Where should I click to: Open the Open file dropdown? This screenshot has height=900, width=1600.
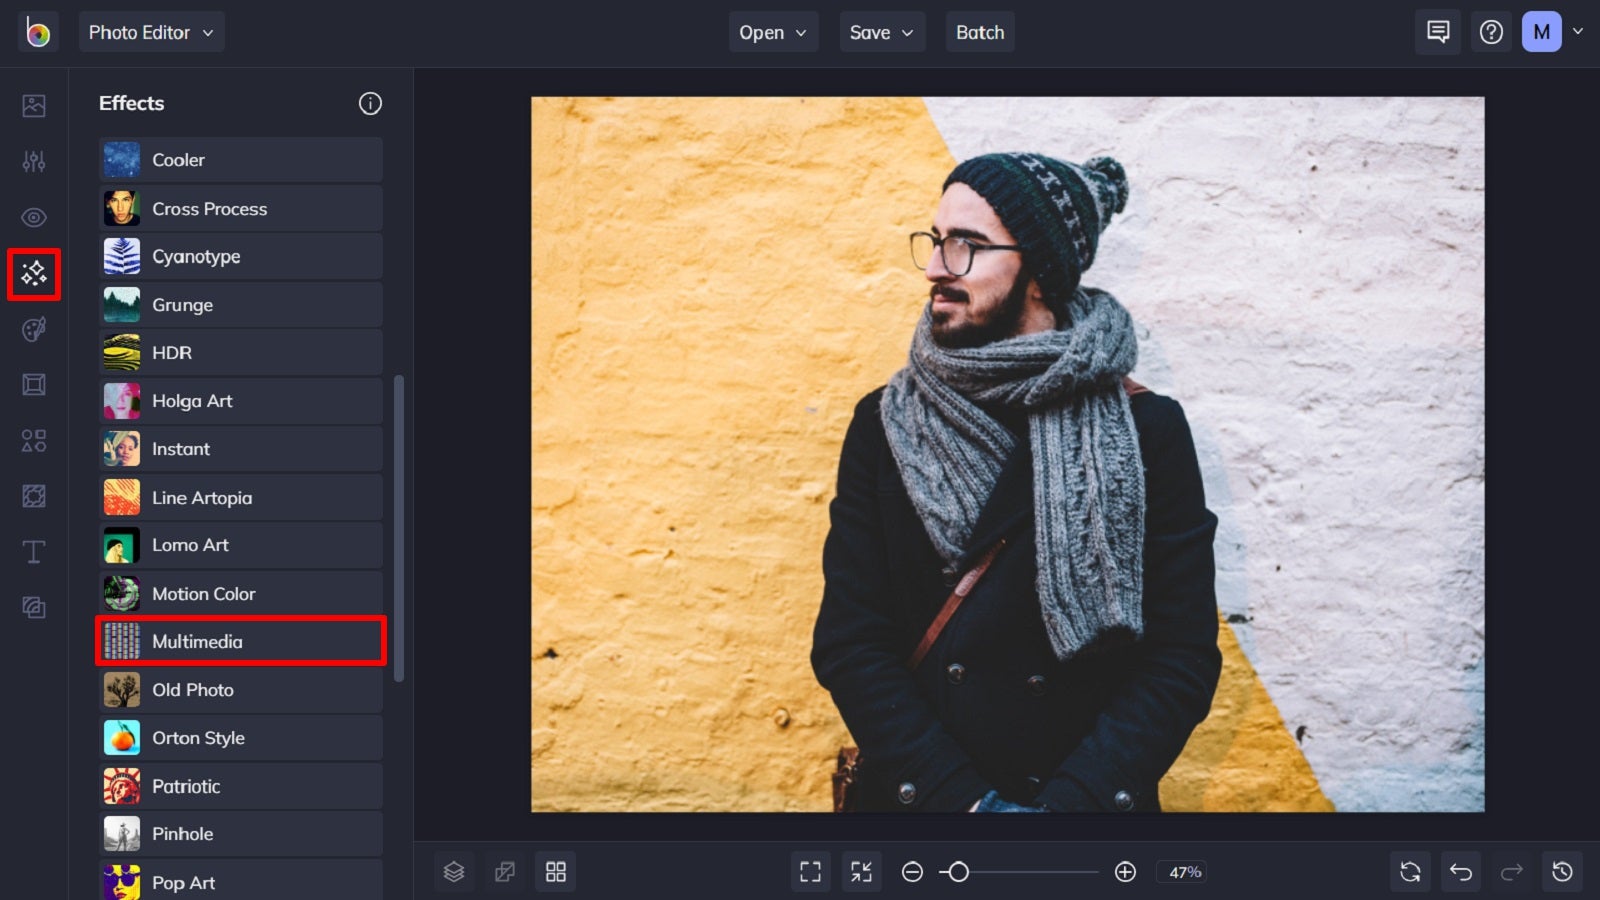(772, 31)
